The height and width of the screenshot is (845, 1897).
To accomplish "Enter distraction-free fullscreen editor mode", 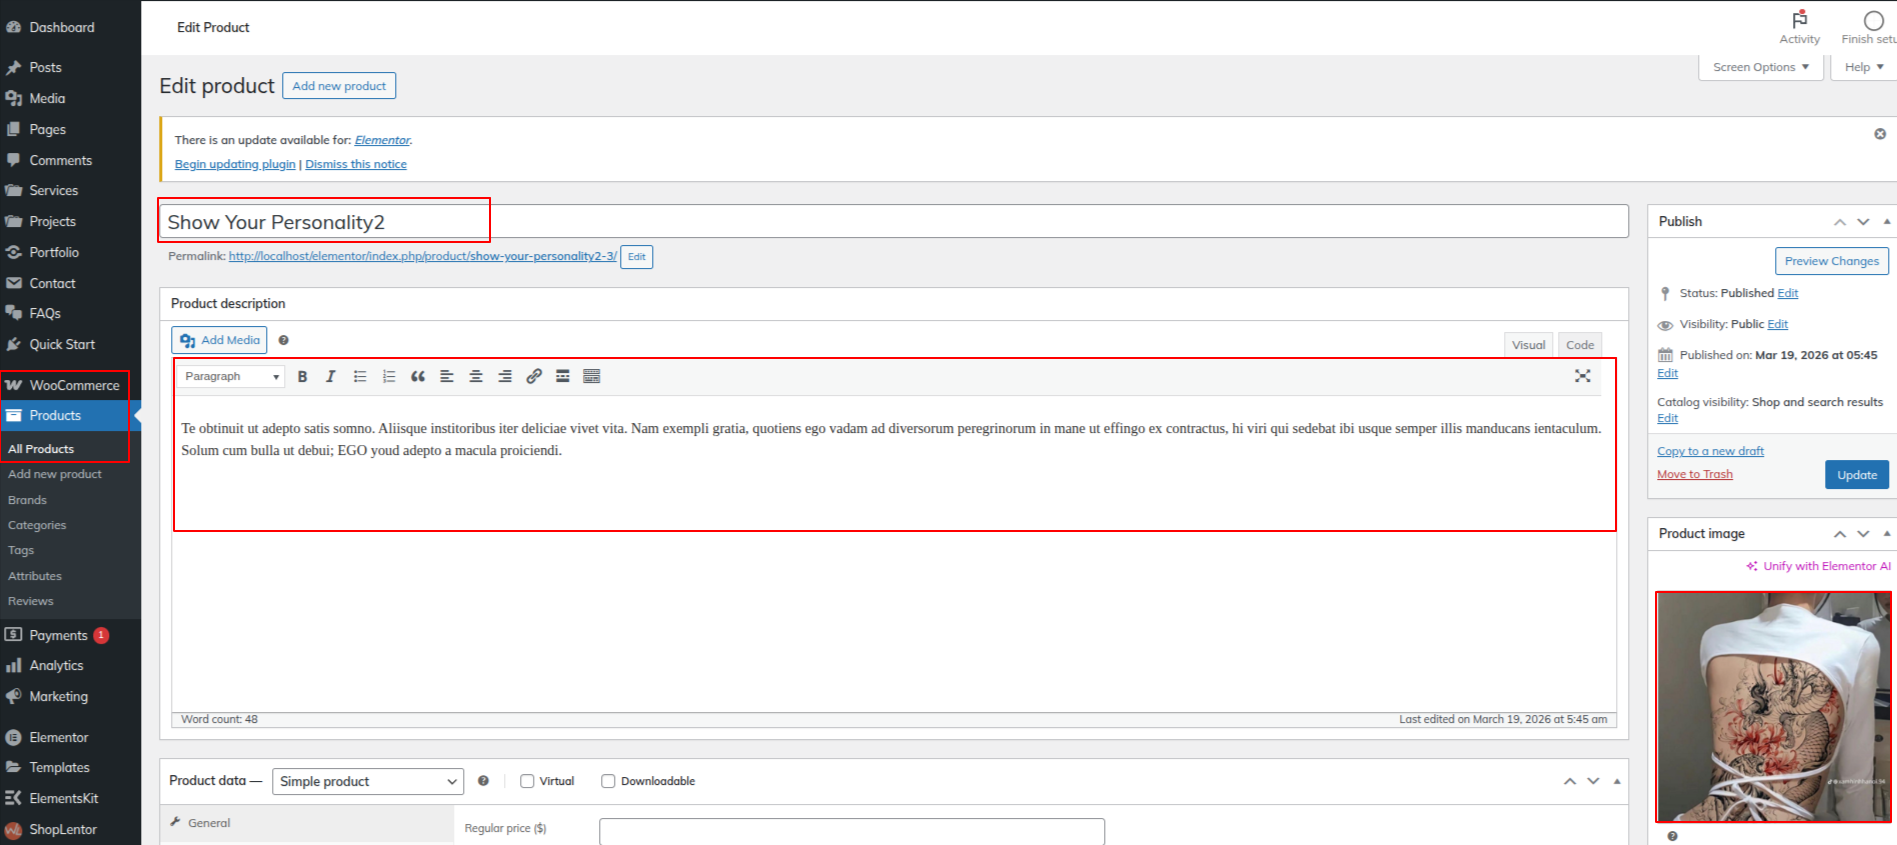I will click(x=1582, y=376).
